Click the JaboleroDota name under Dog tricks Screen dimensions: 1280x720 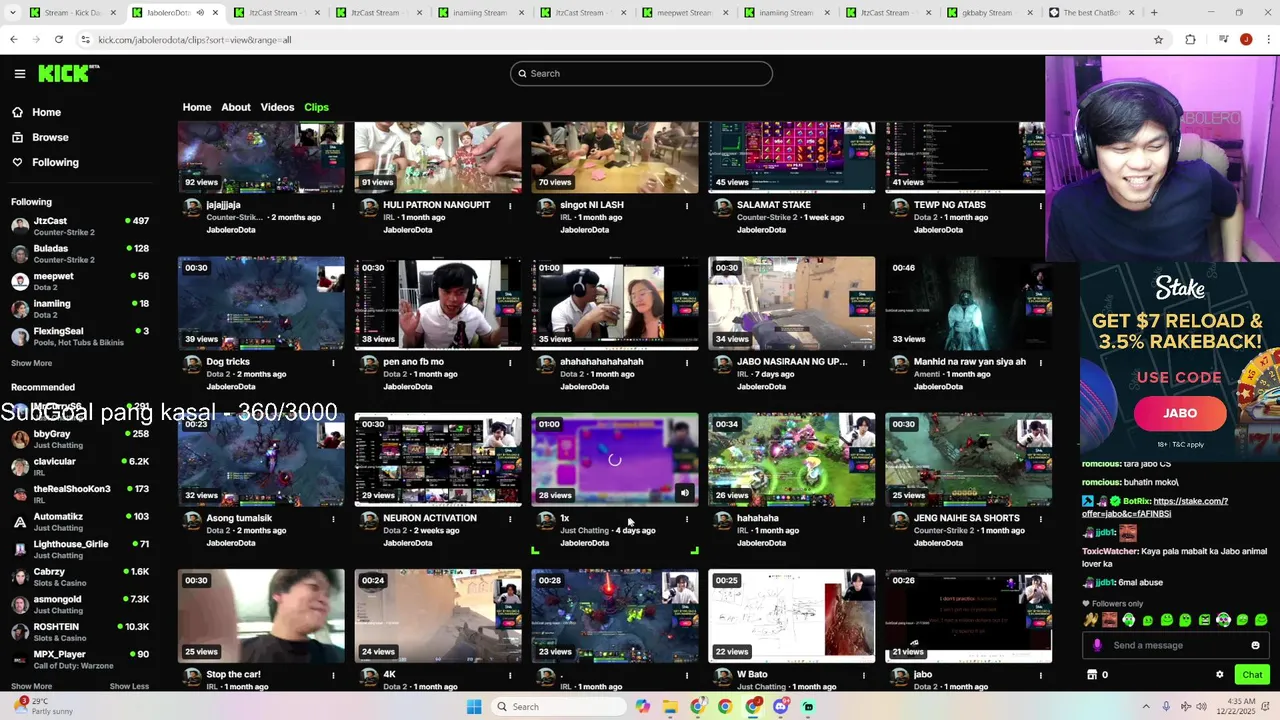point(231,387)
